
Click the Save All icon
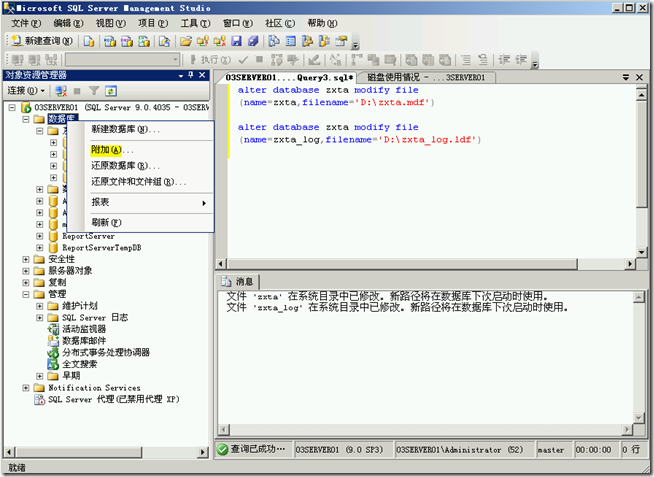pyautogui.click(x=253, y=41)
